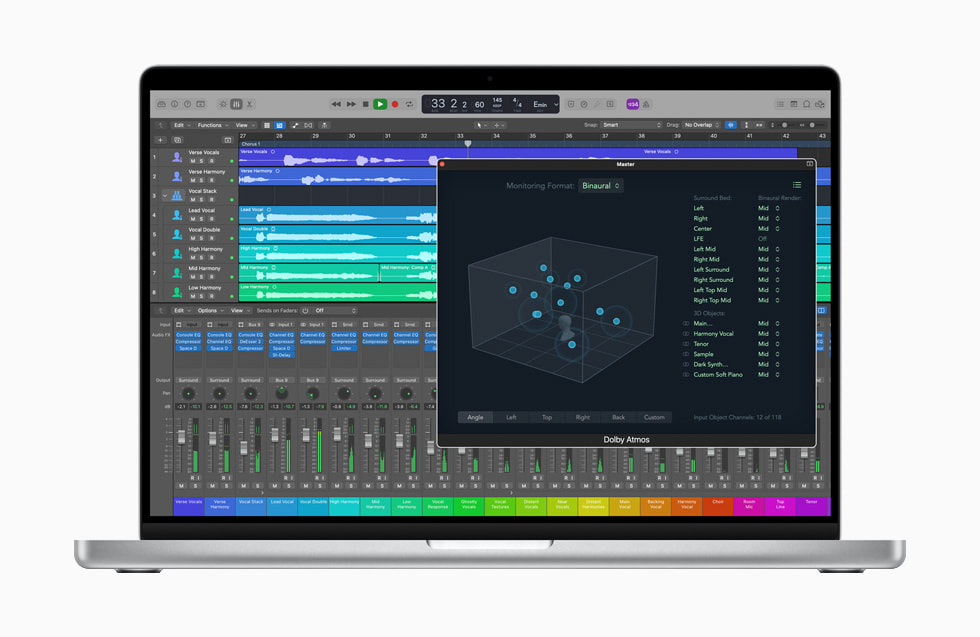Screen dimensions: 980x637
Task: Click the Angle view button in Dolby Atmos
Action: 475,417
